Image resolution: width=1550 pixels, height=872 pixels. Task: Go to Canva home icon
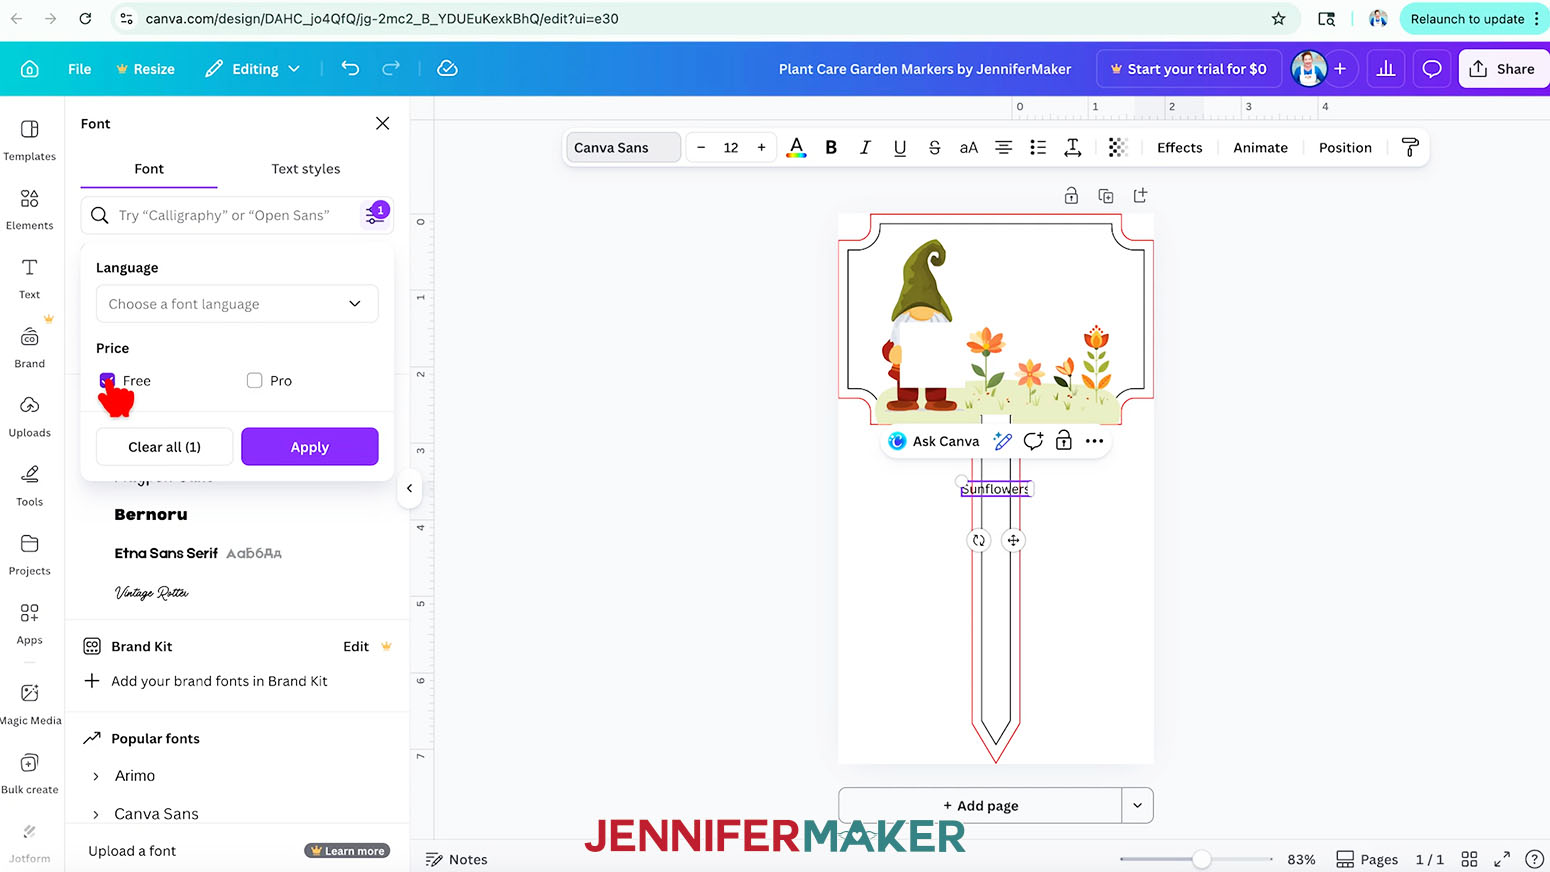30,69
